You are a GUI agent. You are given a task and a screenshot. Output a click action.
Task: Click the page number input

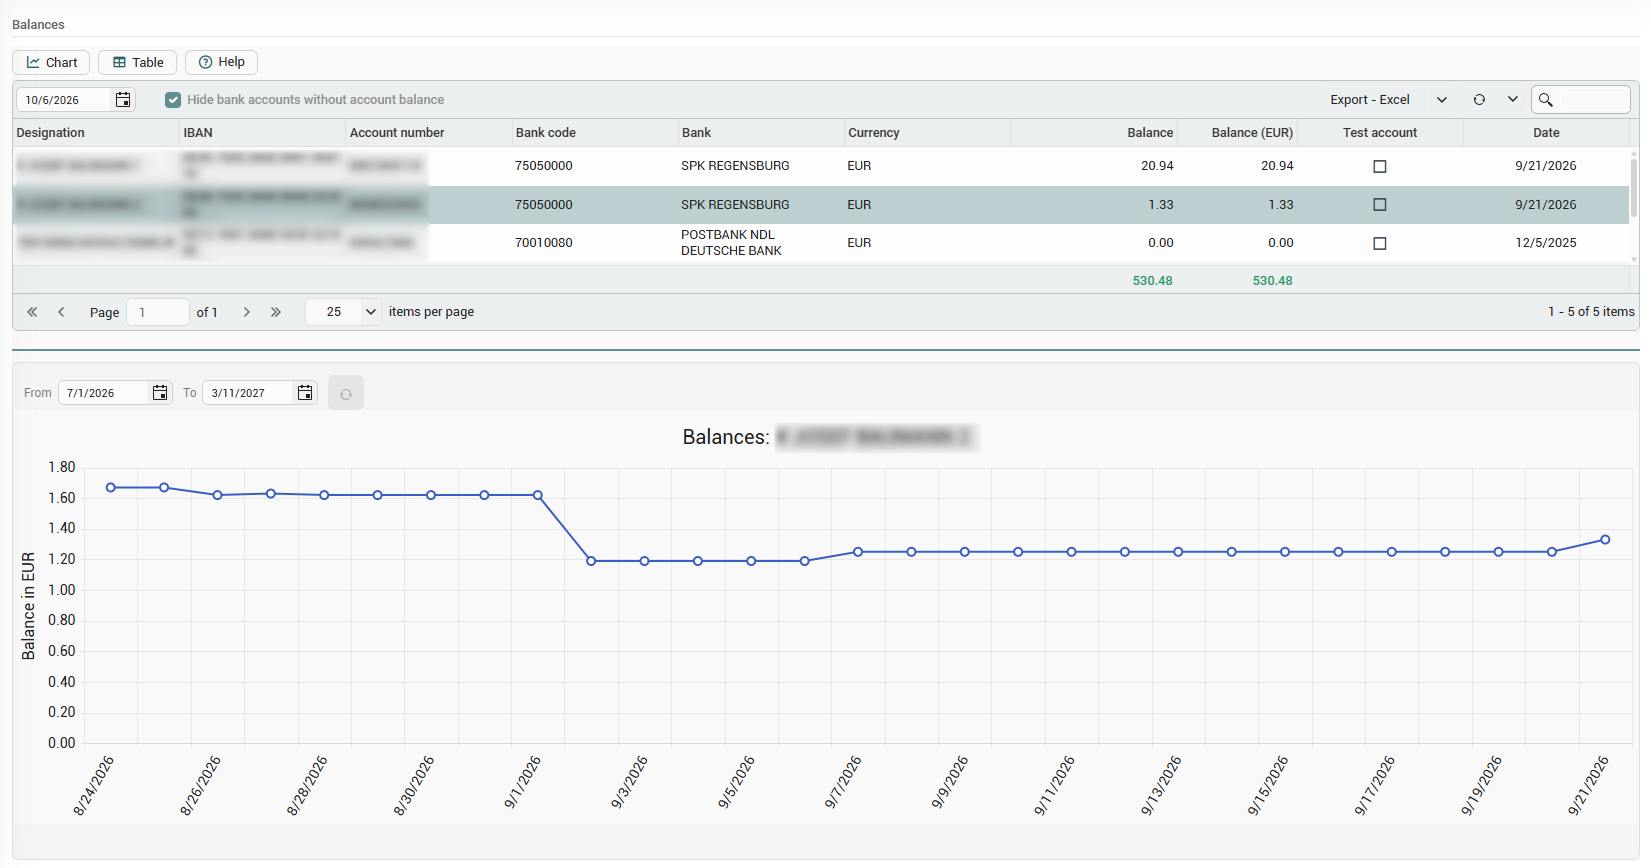(x=158, y=312)
